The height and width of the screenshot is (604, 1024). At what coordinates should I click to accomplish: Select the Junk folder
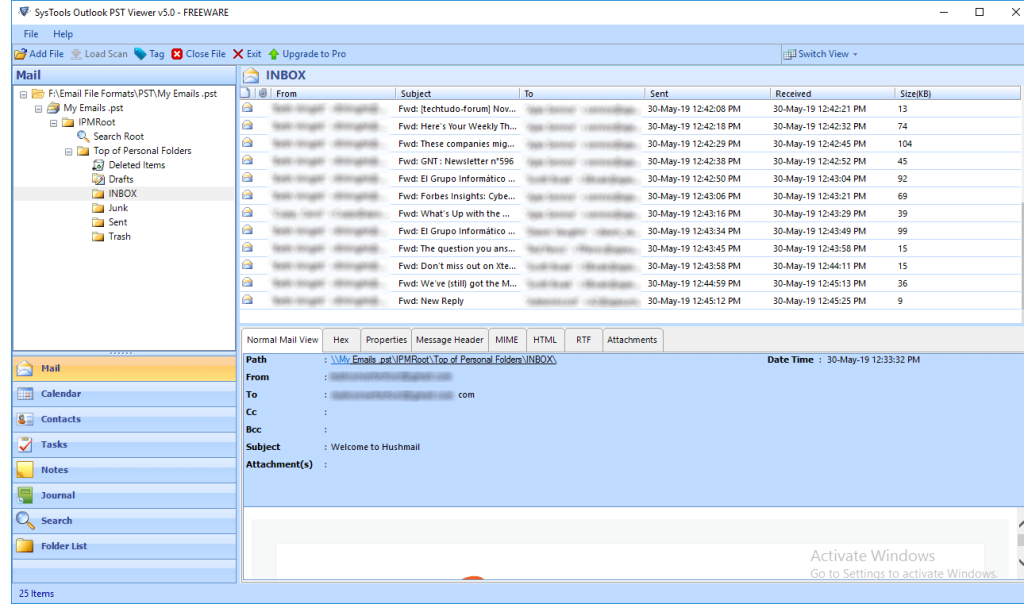(x=110, y=208)
